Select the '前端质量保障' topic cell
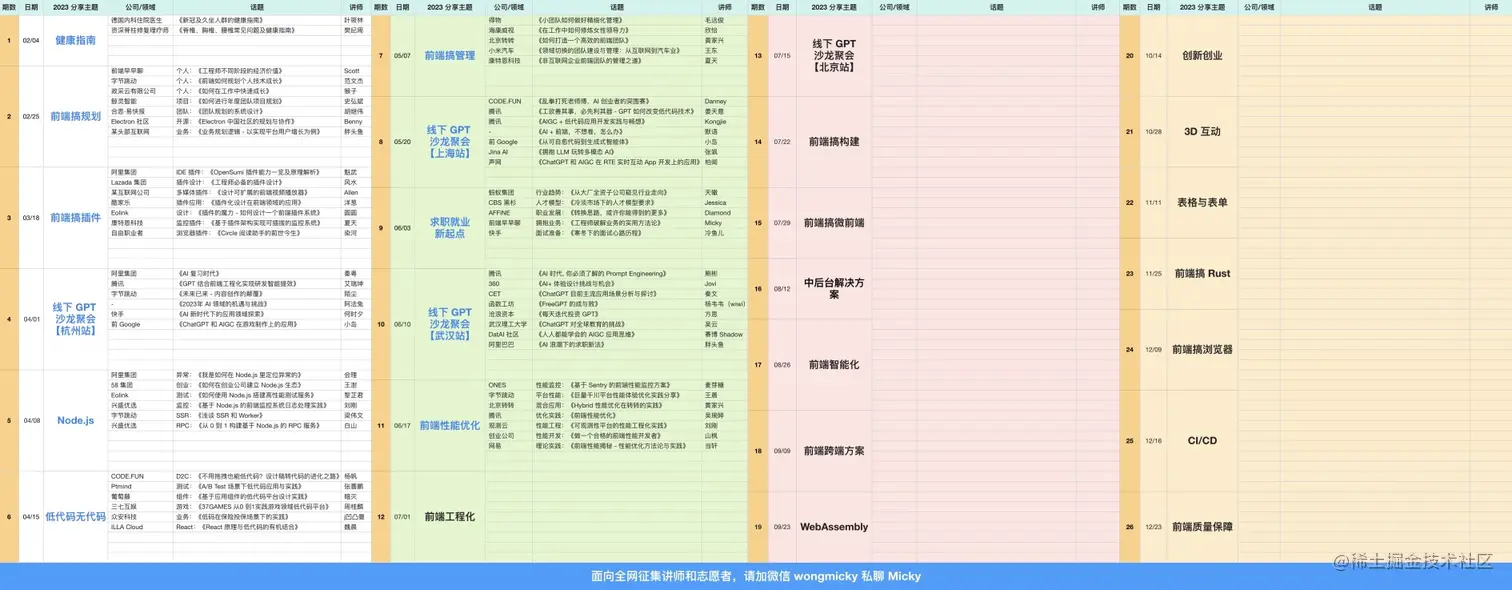1512x590 pixels. tap(1202, 527)
